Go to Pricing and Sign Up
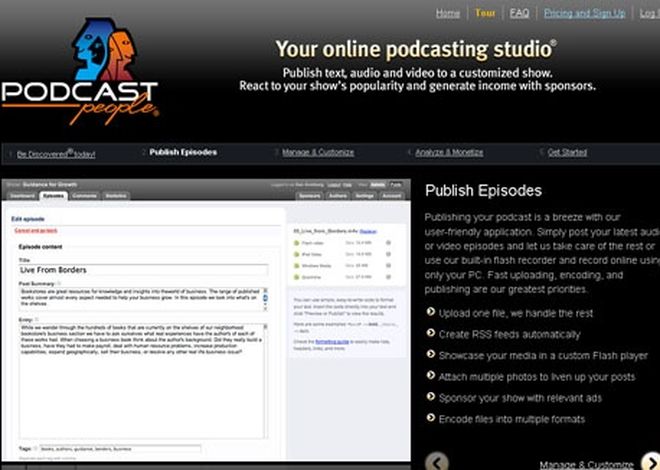The width and height of the screenshot is (660, 470). pos(584,13)
